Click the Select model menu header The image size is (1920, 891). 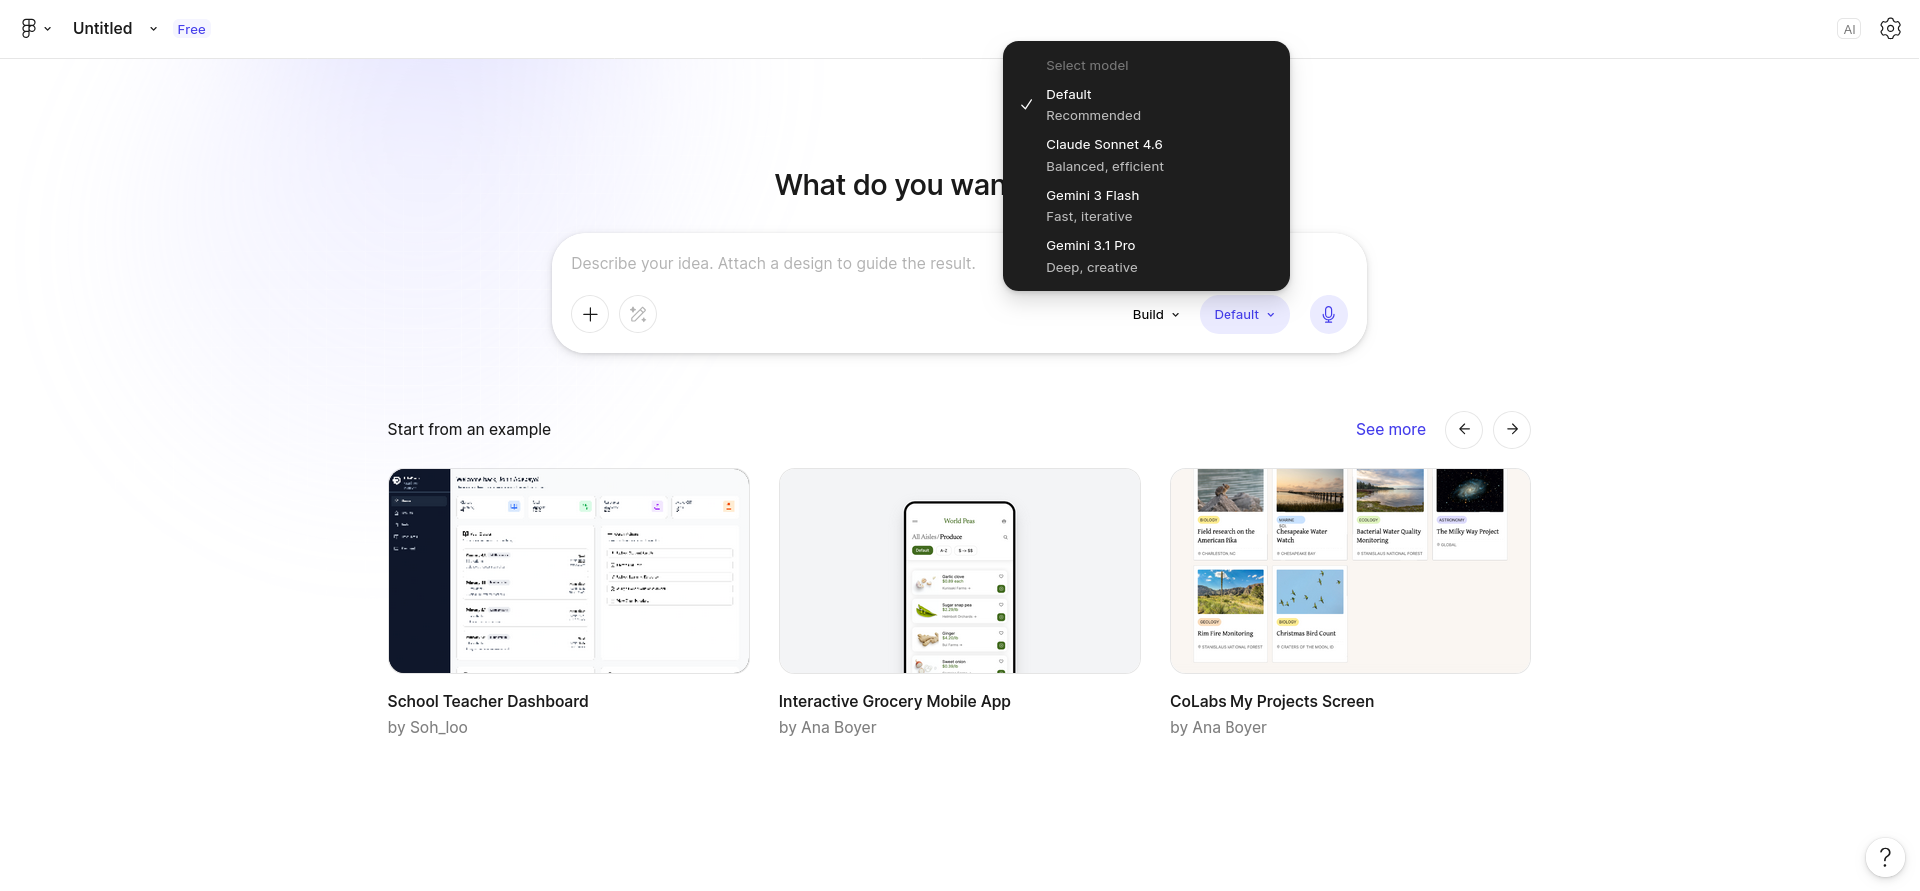(1087, 65)
